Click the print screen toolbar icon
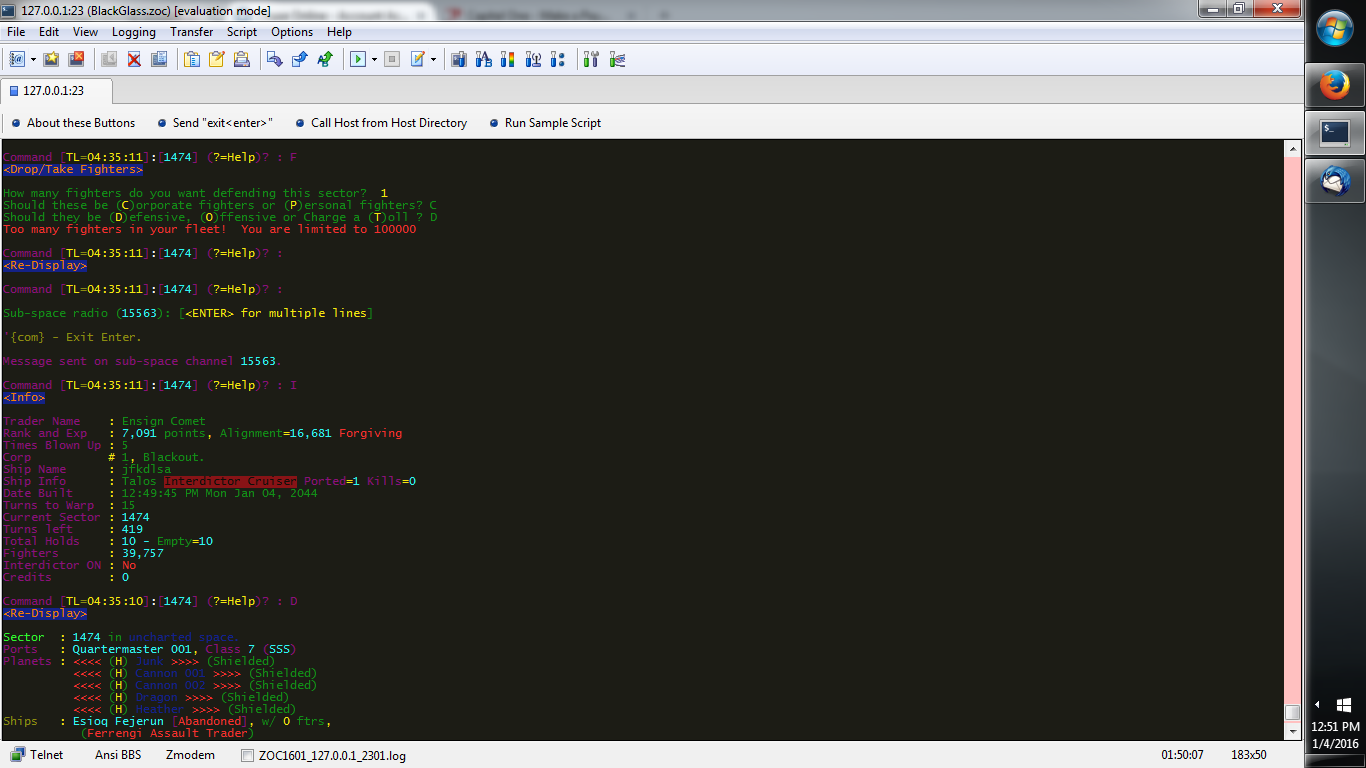This screenshot has height=768, width=1366. coord(241,59)
